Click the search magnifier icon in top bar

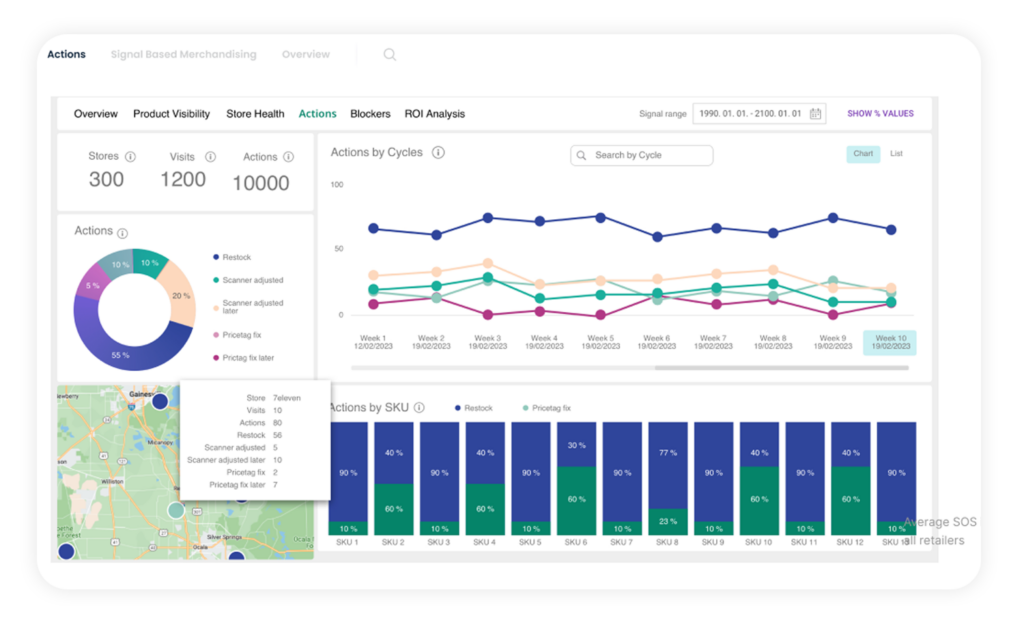[390, 55]
